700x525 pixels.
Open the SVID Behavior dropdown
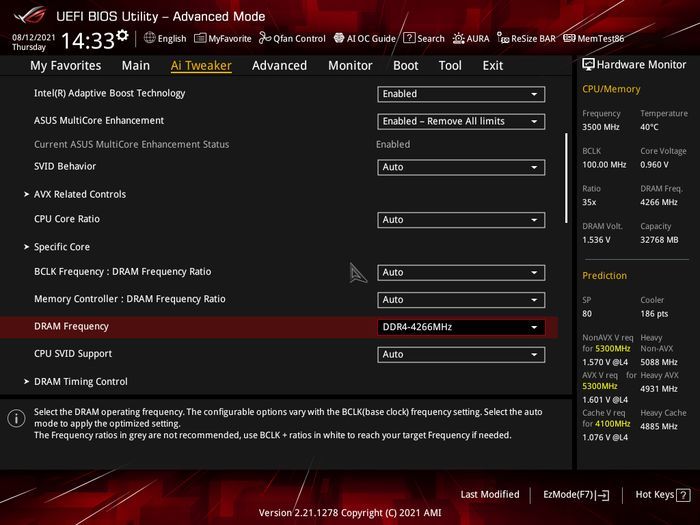pos(461,167)
